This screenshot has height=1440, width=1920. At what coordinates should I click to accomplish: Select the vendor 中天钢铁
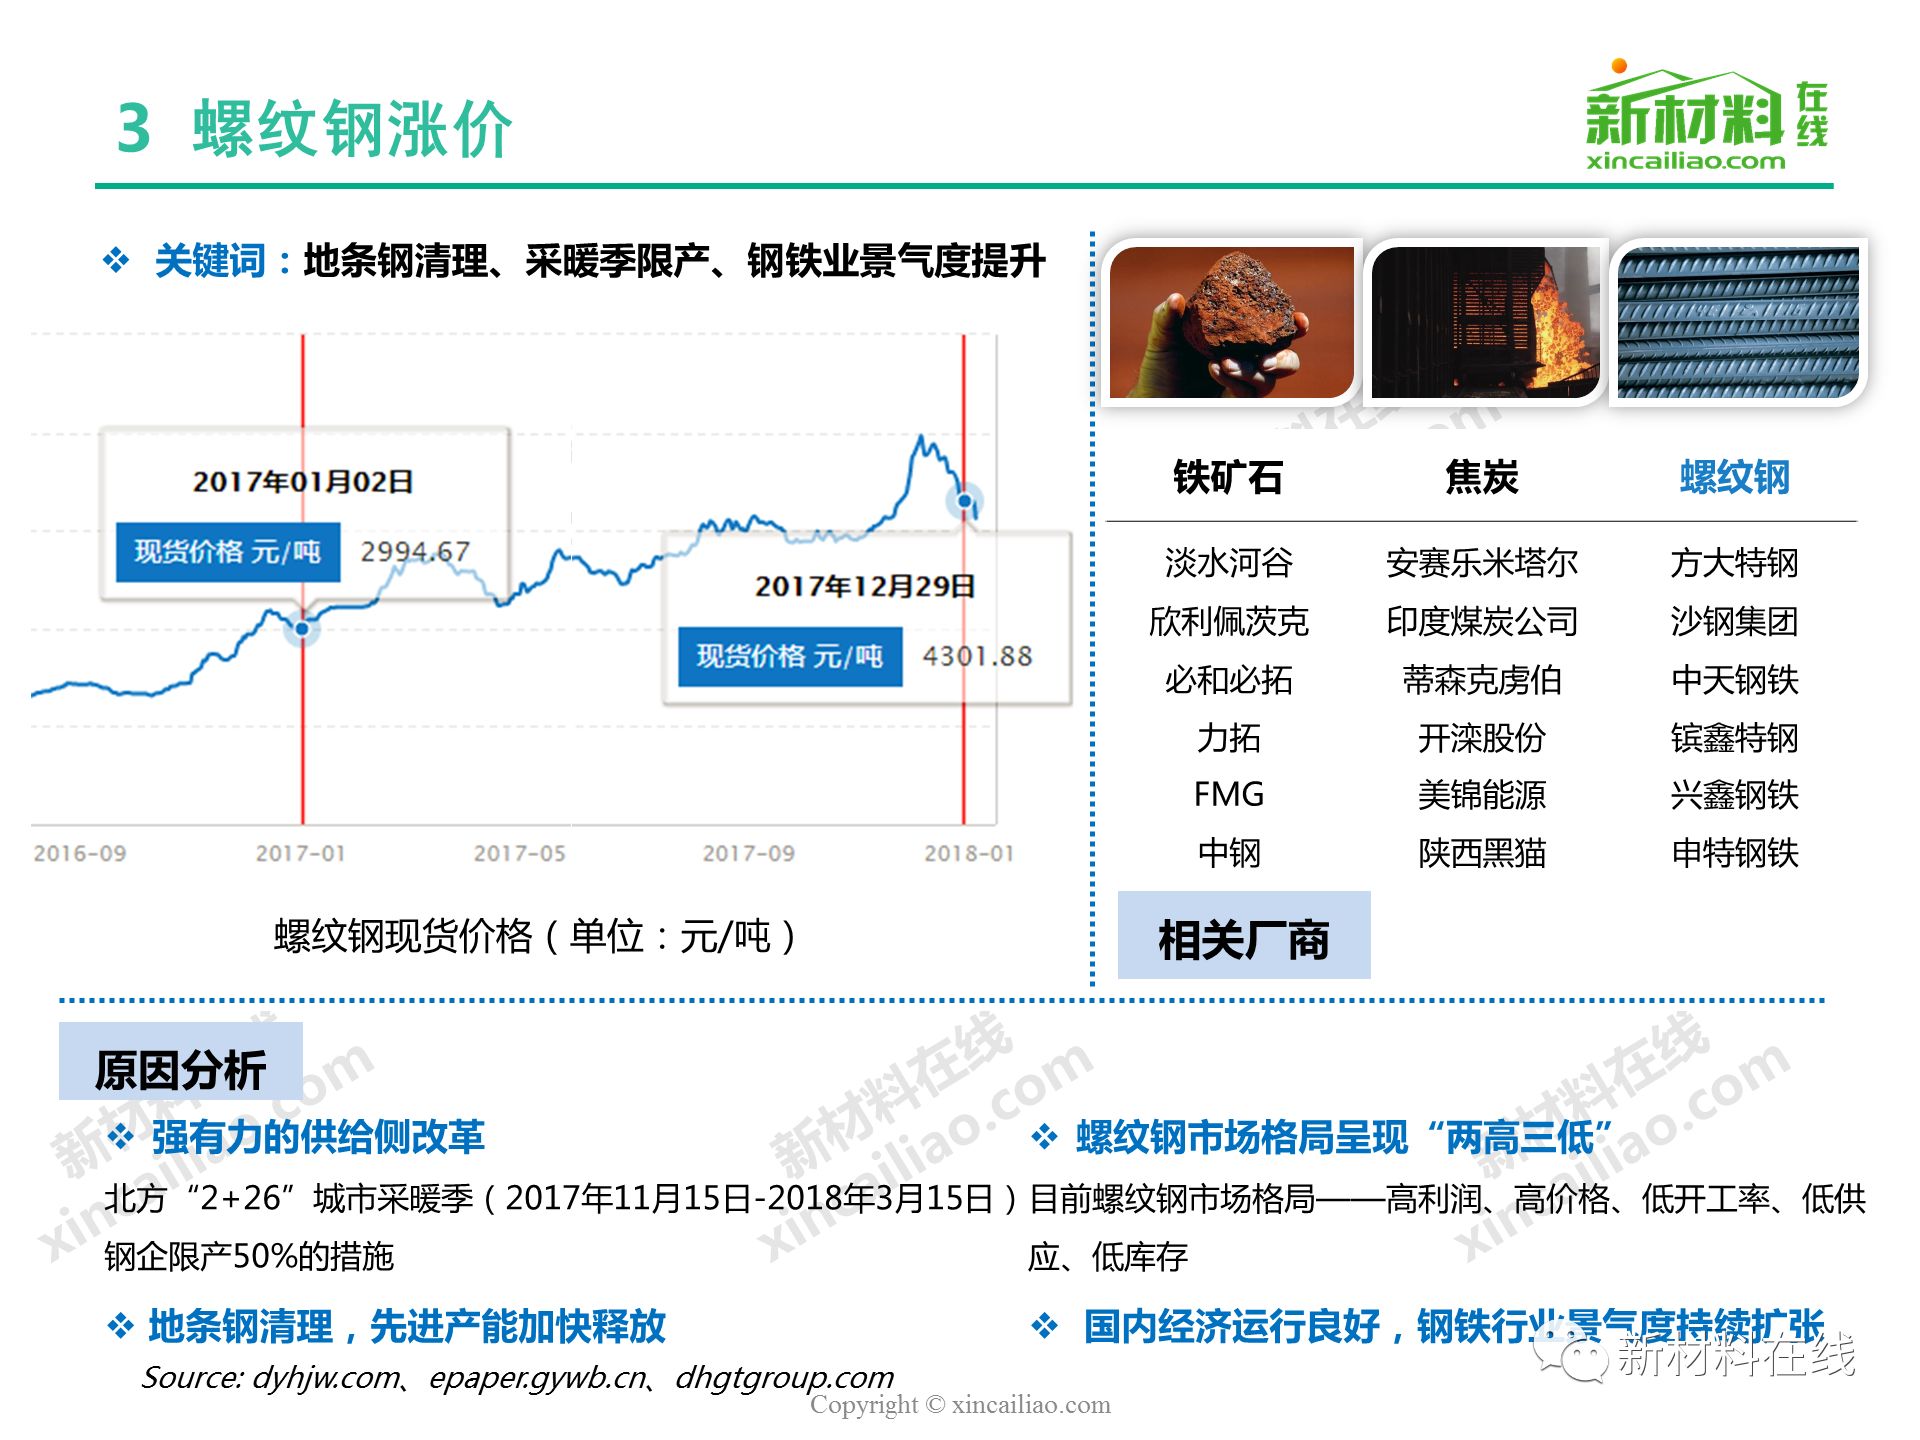[1735, 680]
